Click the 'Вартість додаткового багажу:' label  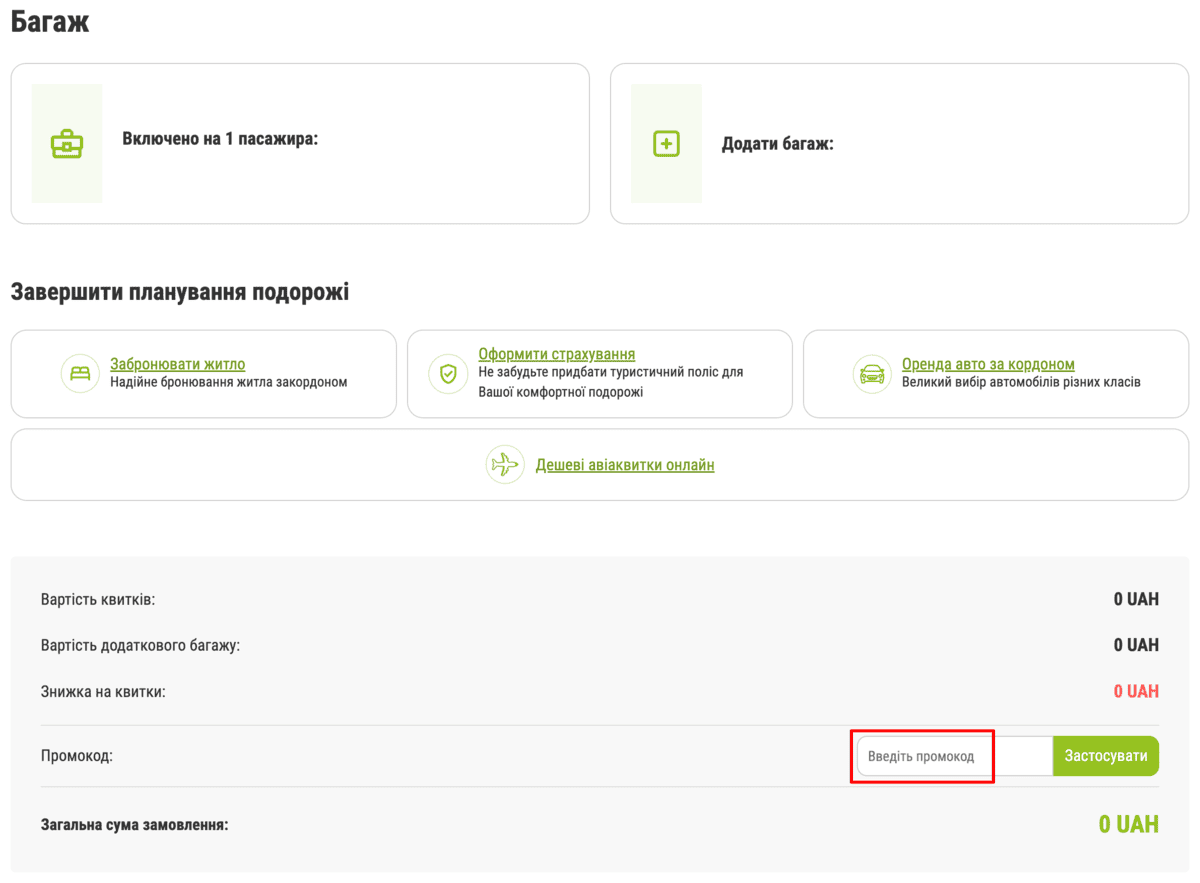141,645
